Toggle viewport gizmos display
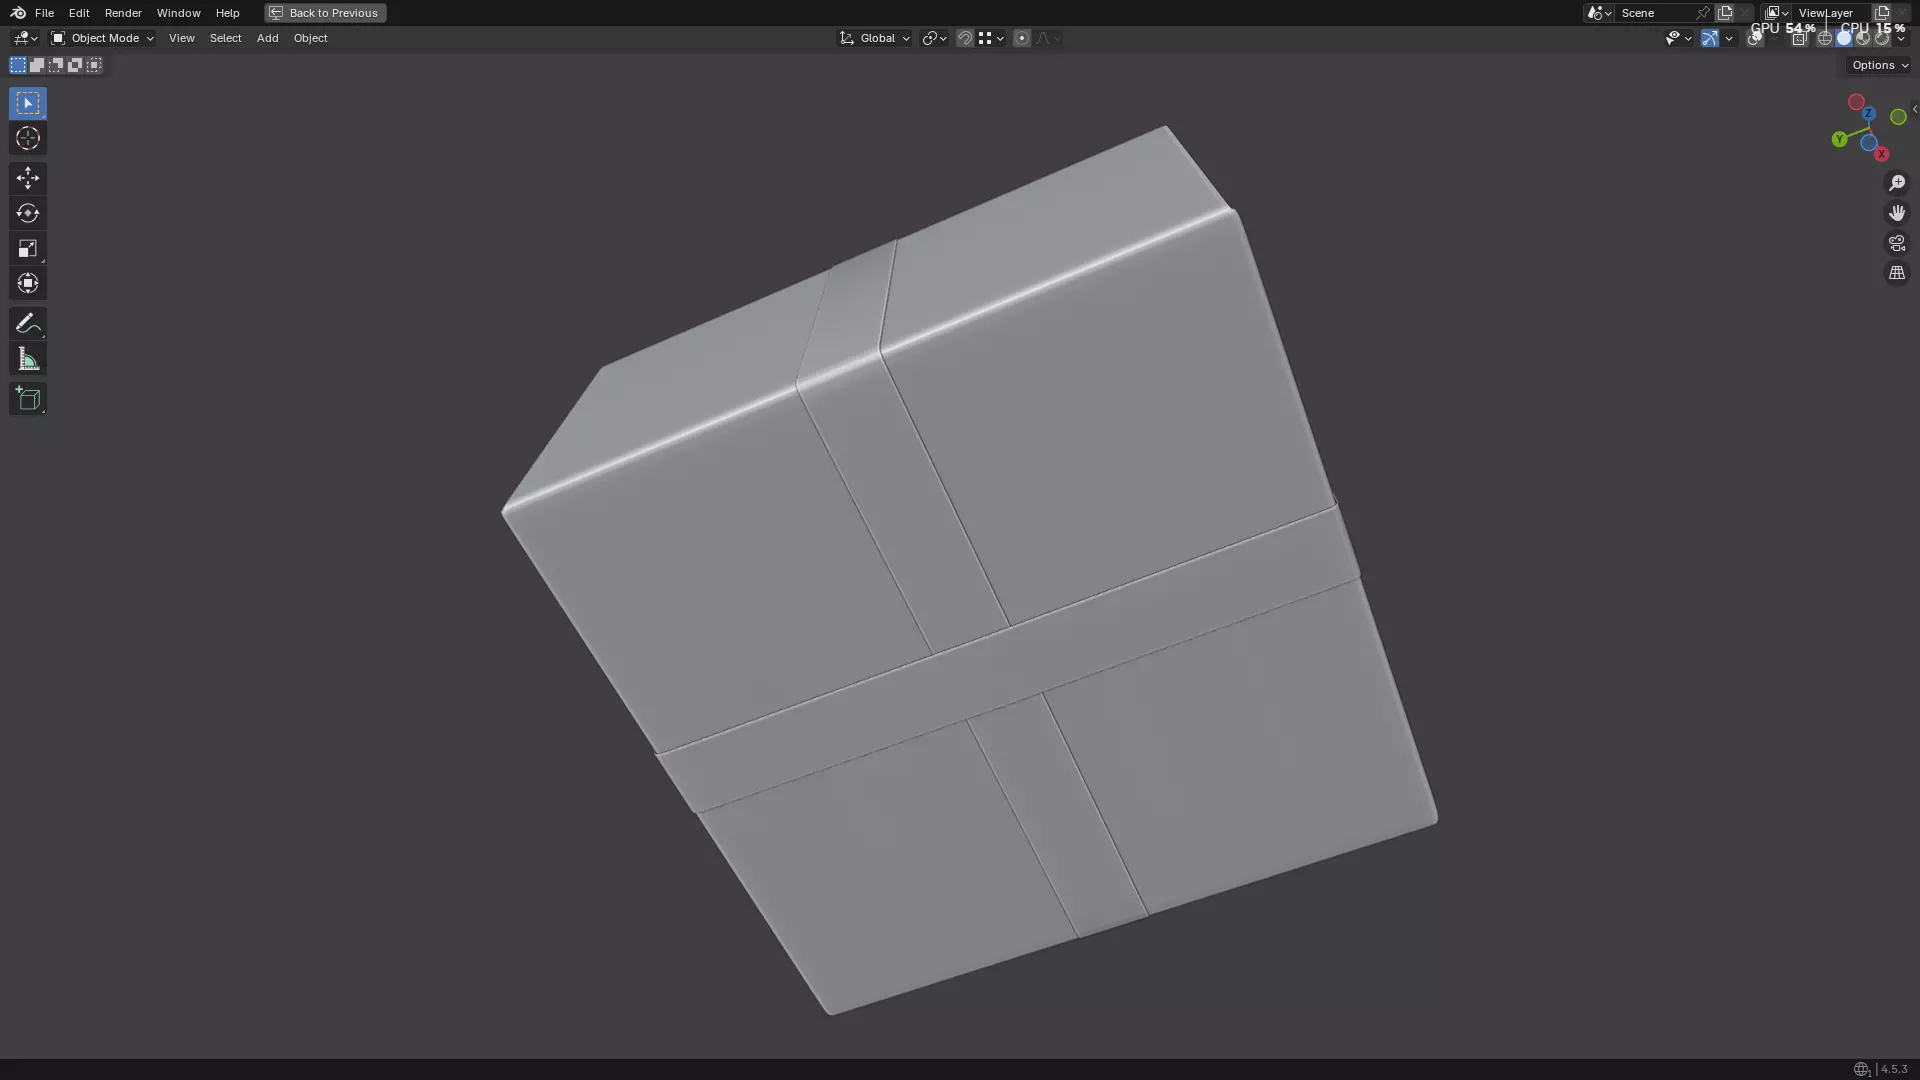1920x1080 pixels. pyautogui.click(x=1709, y=38)
